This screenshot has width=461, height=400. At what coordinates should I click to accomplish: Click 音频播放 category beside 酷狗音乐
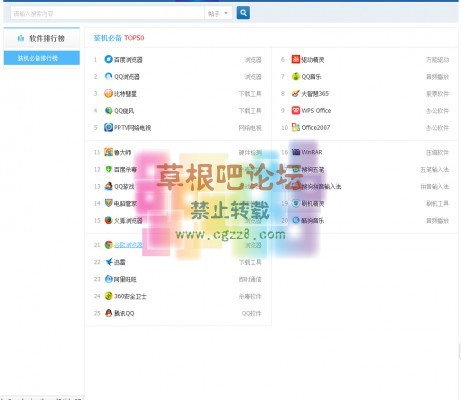[x=437, y=220]
